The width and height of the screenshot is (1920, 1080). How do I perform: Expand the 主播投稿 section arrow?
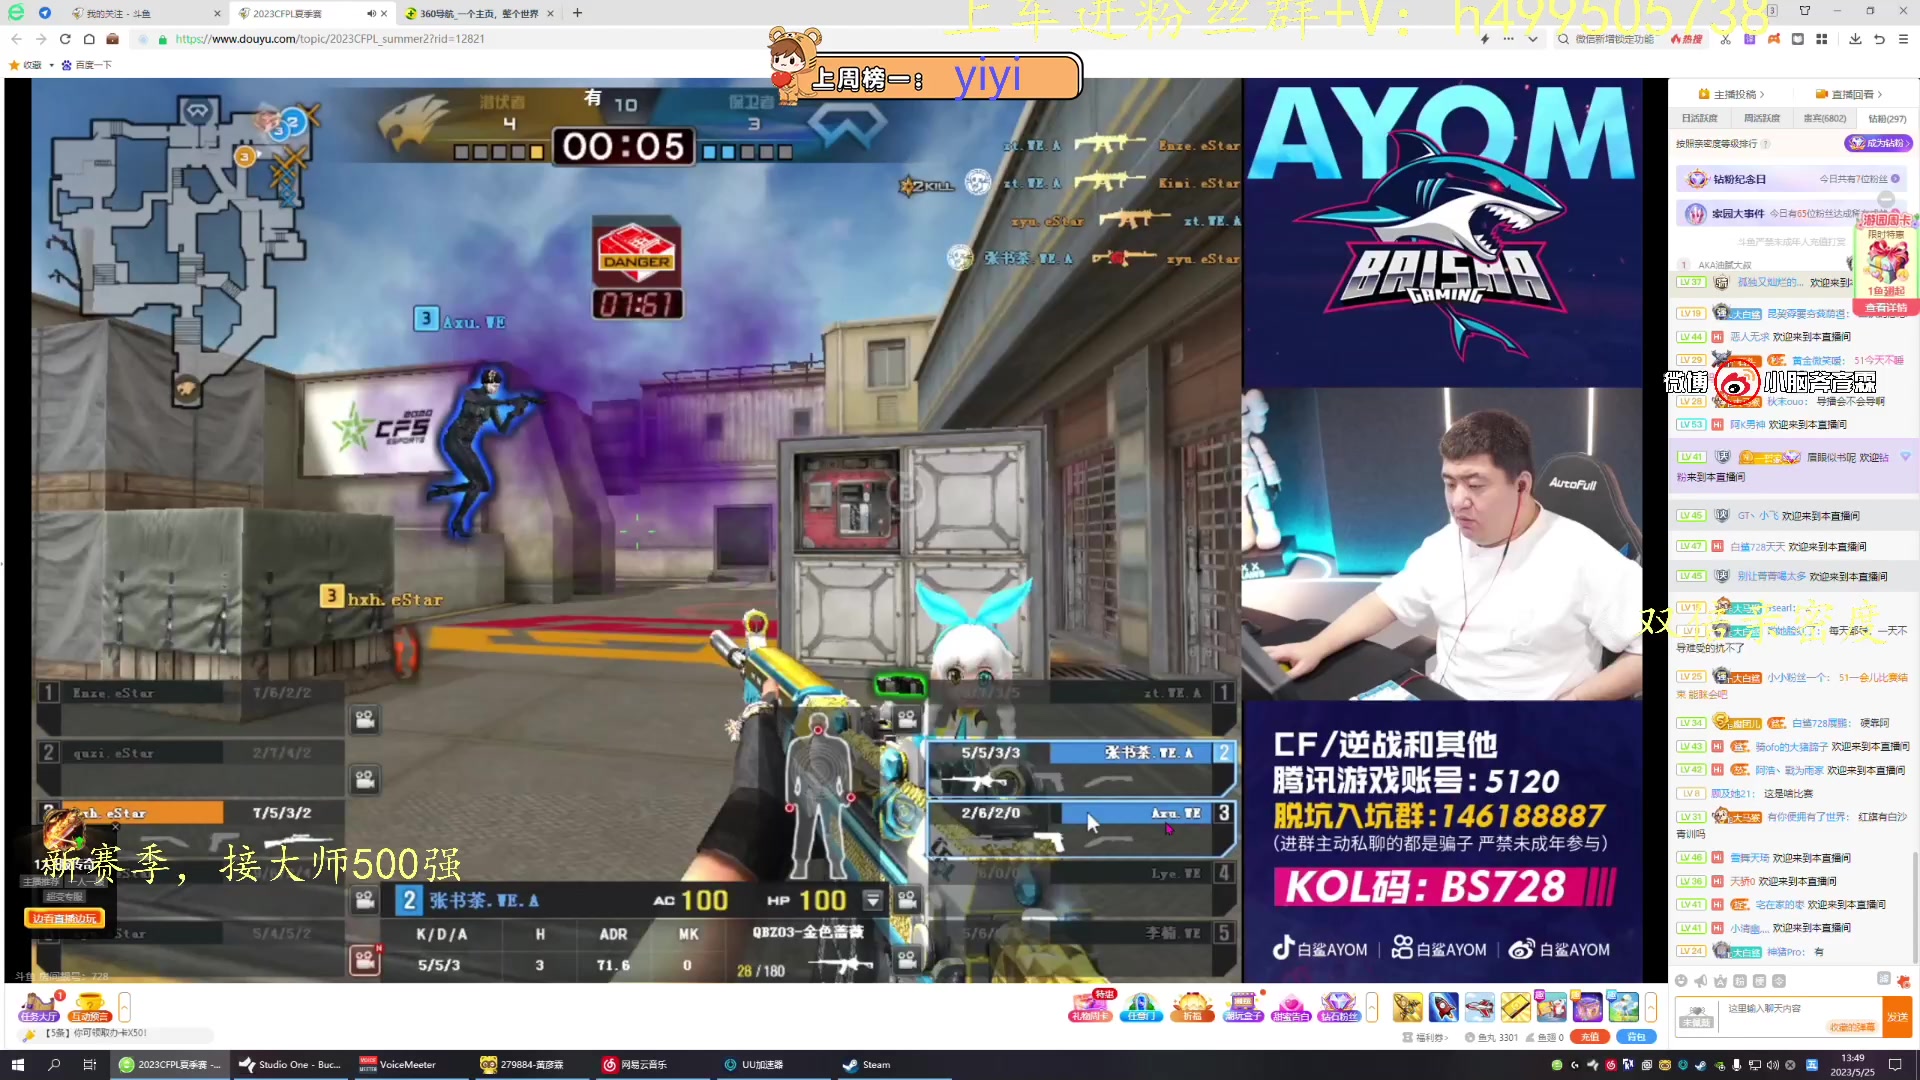pos(1762,95)
